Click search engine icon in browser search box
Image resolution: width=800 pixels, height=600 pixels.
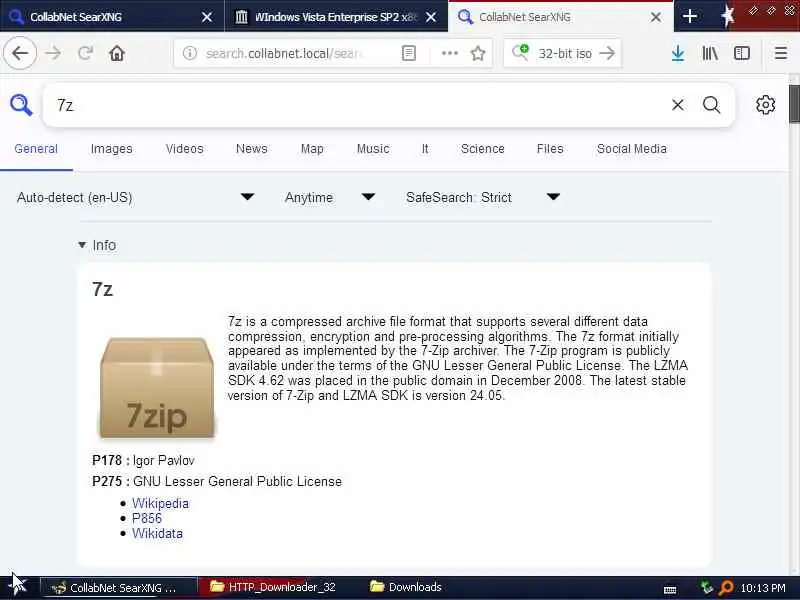click(x=520, y=52)
